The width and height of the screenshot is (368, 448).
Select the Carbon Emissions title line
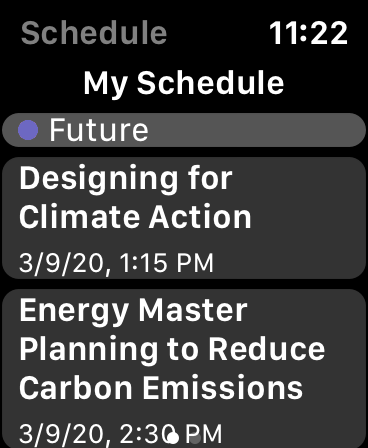161,388
